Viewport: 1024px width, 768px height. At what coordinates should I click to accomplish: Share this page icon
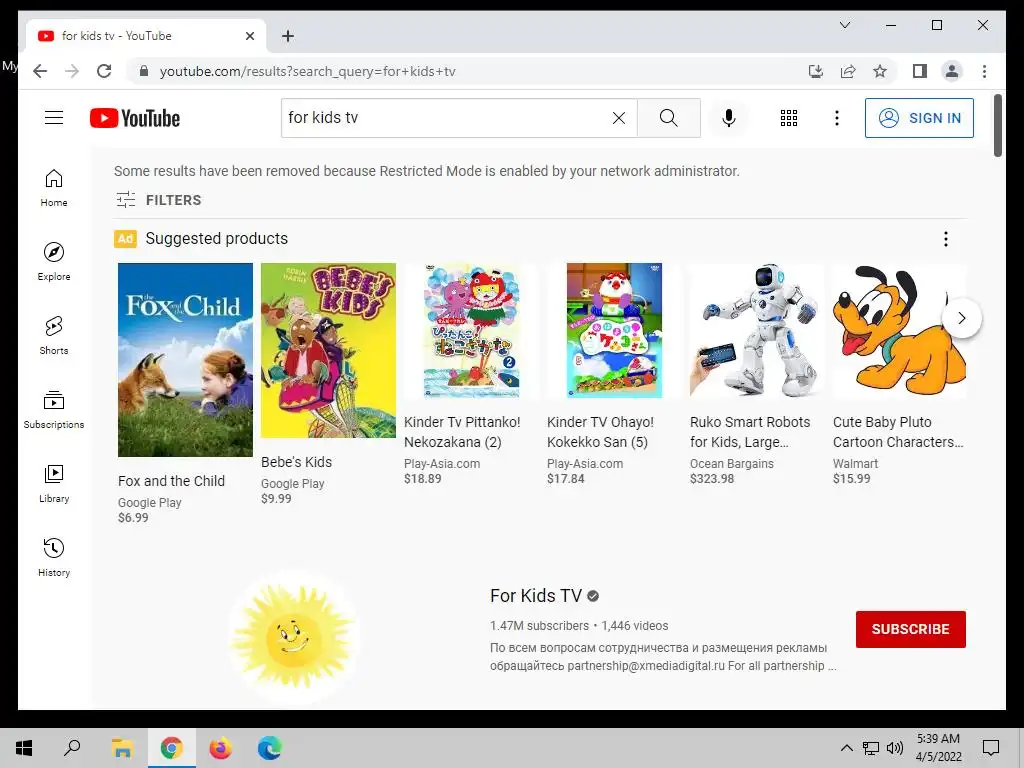(x=848, y=71)
